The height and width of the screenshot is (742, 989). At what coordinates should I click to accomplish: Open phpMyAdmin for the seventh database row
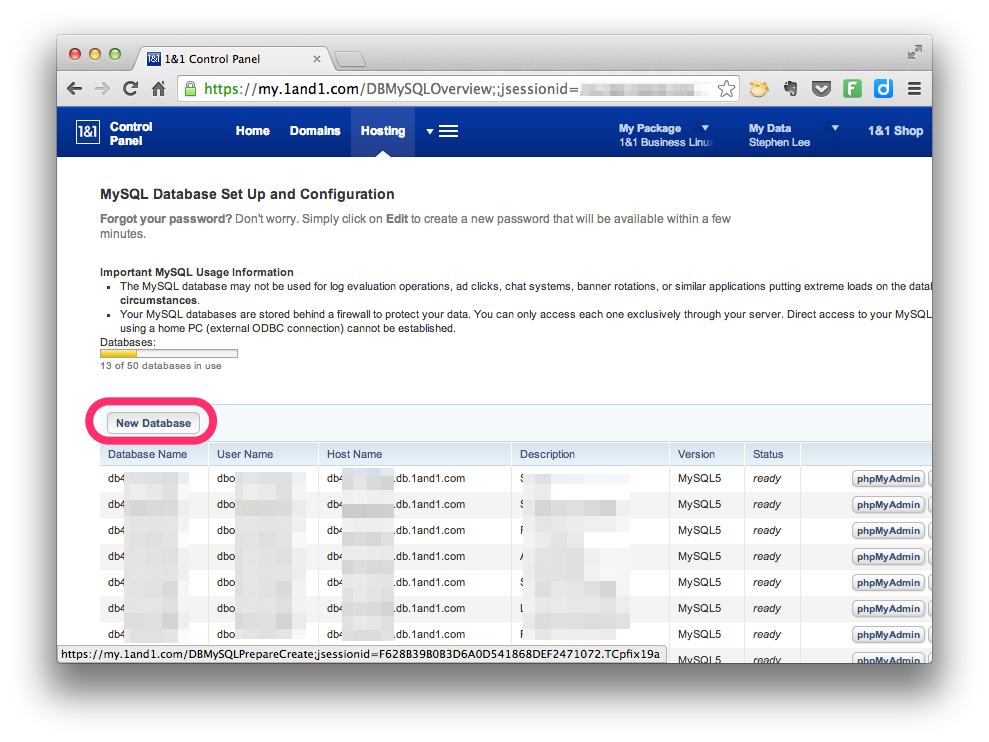click(888, 635)
